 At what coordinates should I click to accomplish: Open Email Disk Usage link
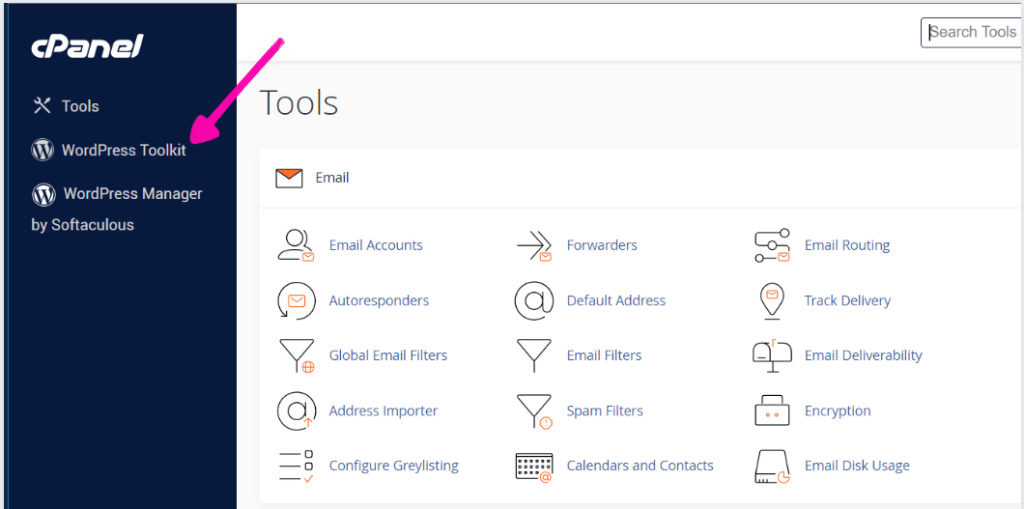pyautogui.click(x=857, y=466)
